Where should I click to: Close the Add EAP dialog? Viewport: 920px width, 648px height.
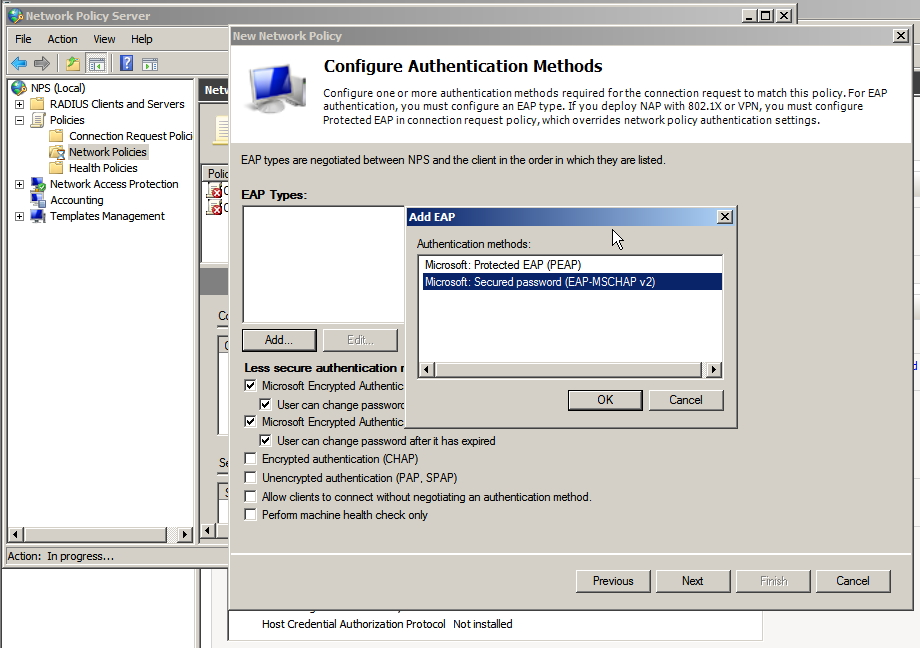pos(725,217)
